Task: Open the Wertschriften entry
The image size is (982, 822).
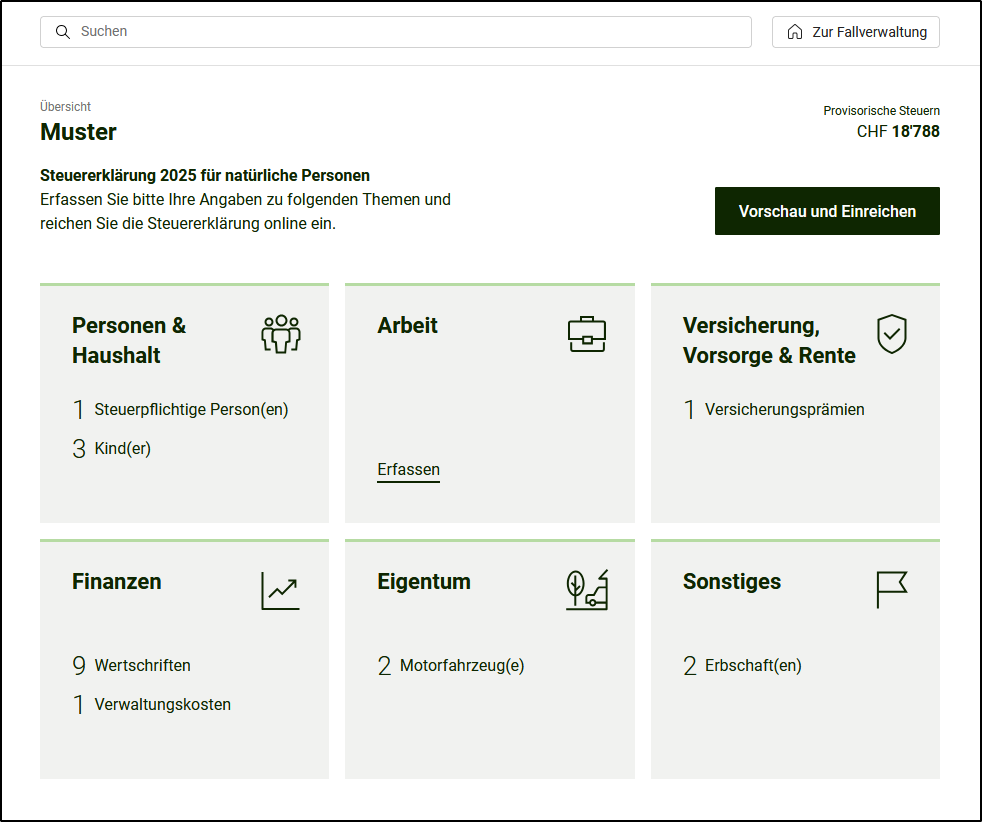Action: pos(142,666)
